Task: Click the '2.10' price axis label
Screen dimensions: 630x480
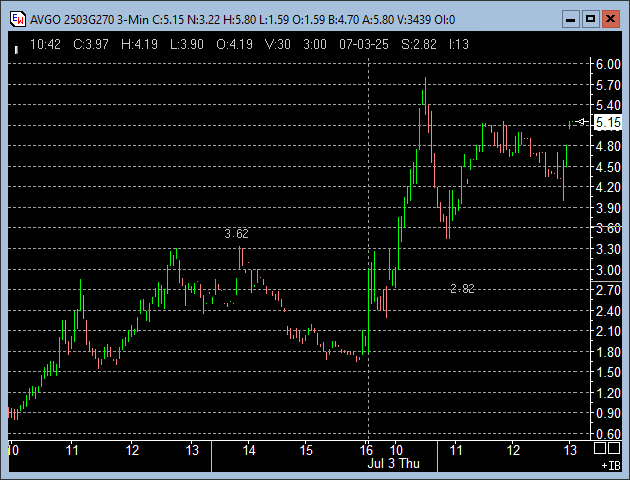Action: 608,332
